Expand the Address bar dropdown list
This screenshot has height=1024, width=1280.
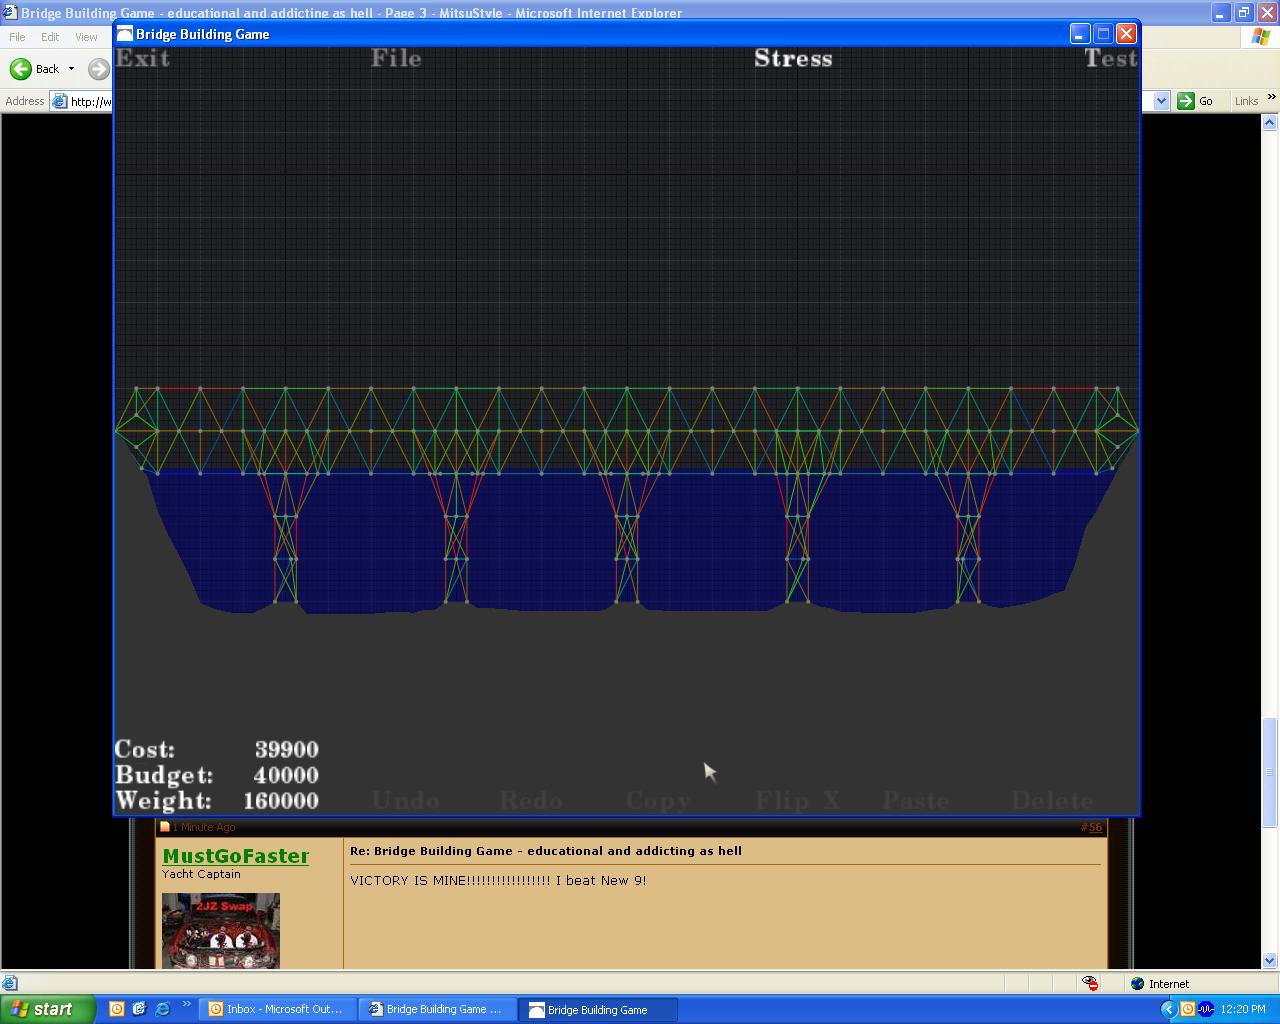coord(1161,101)
